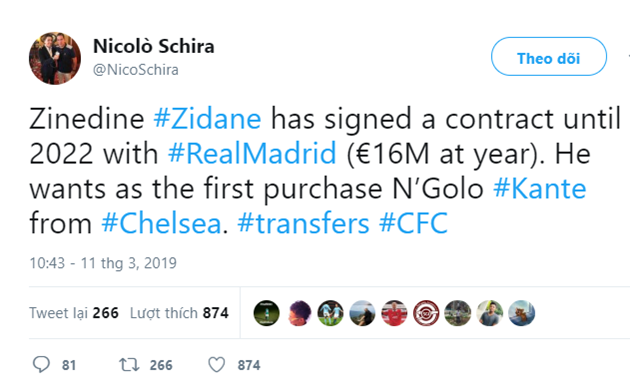
Task: Click the last liker avatar in row
Action: (x=522, y=313)
